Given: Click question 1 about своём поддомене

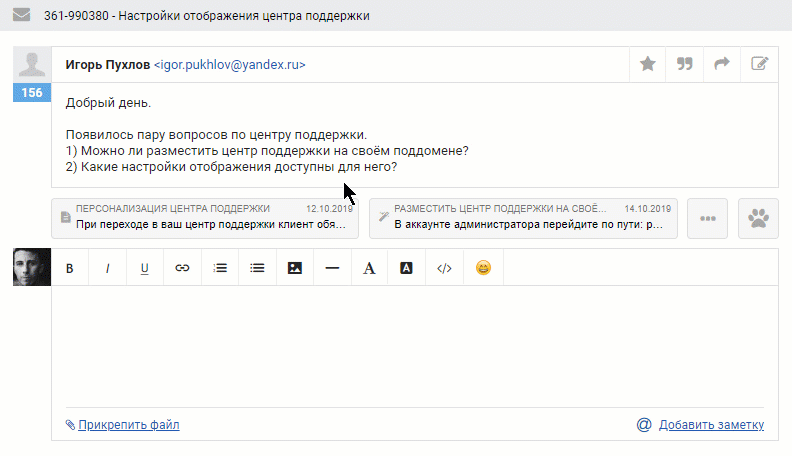Looking at the screenshot, I should 267,151.
